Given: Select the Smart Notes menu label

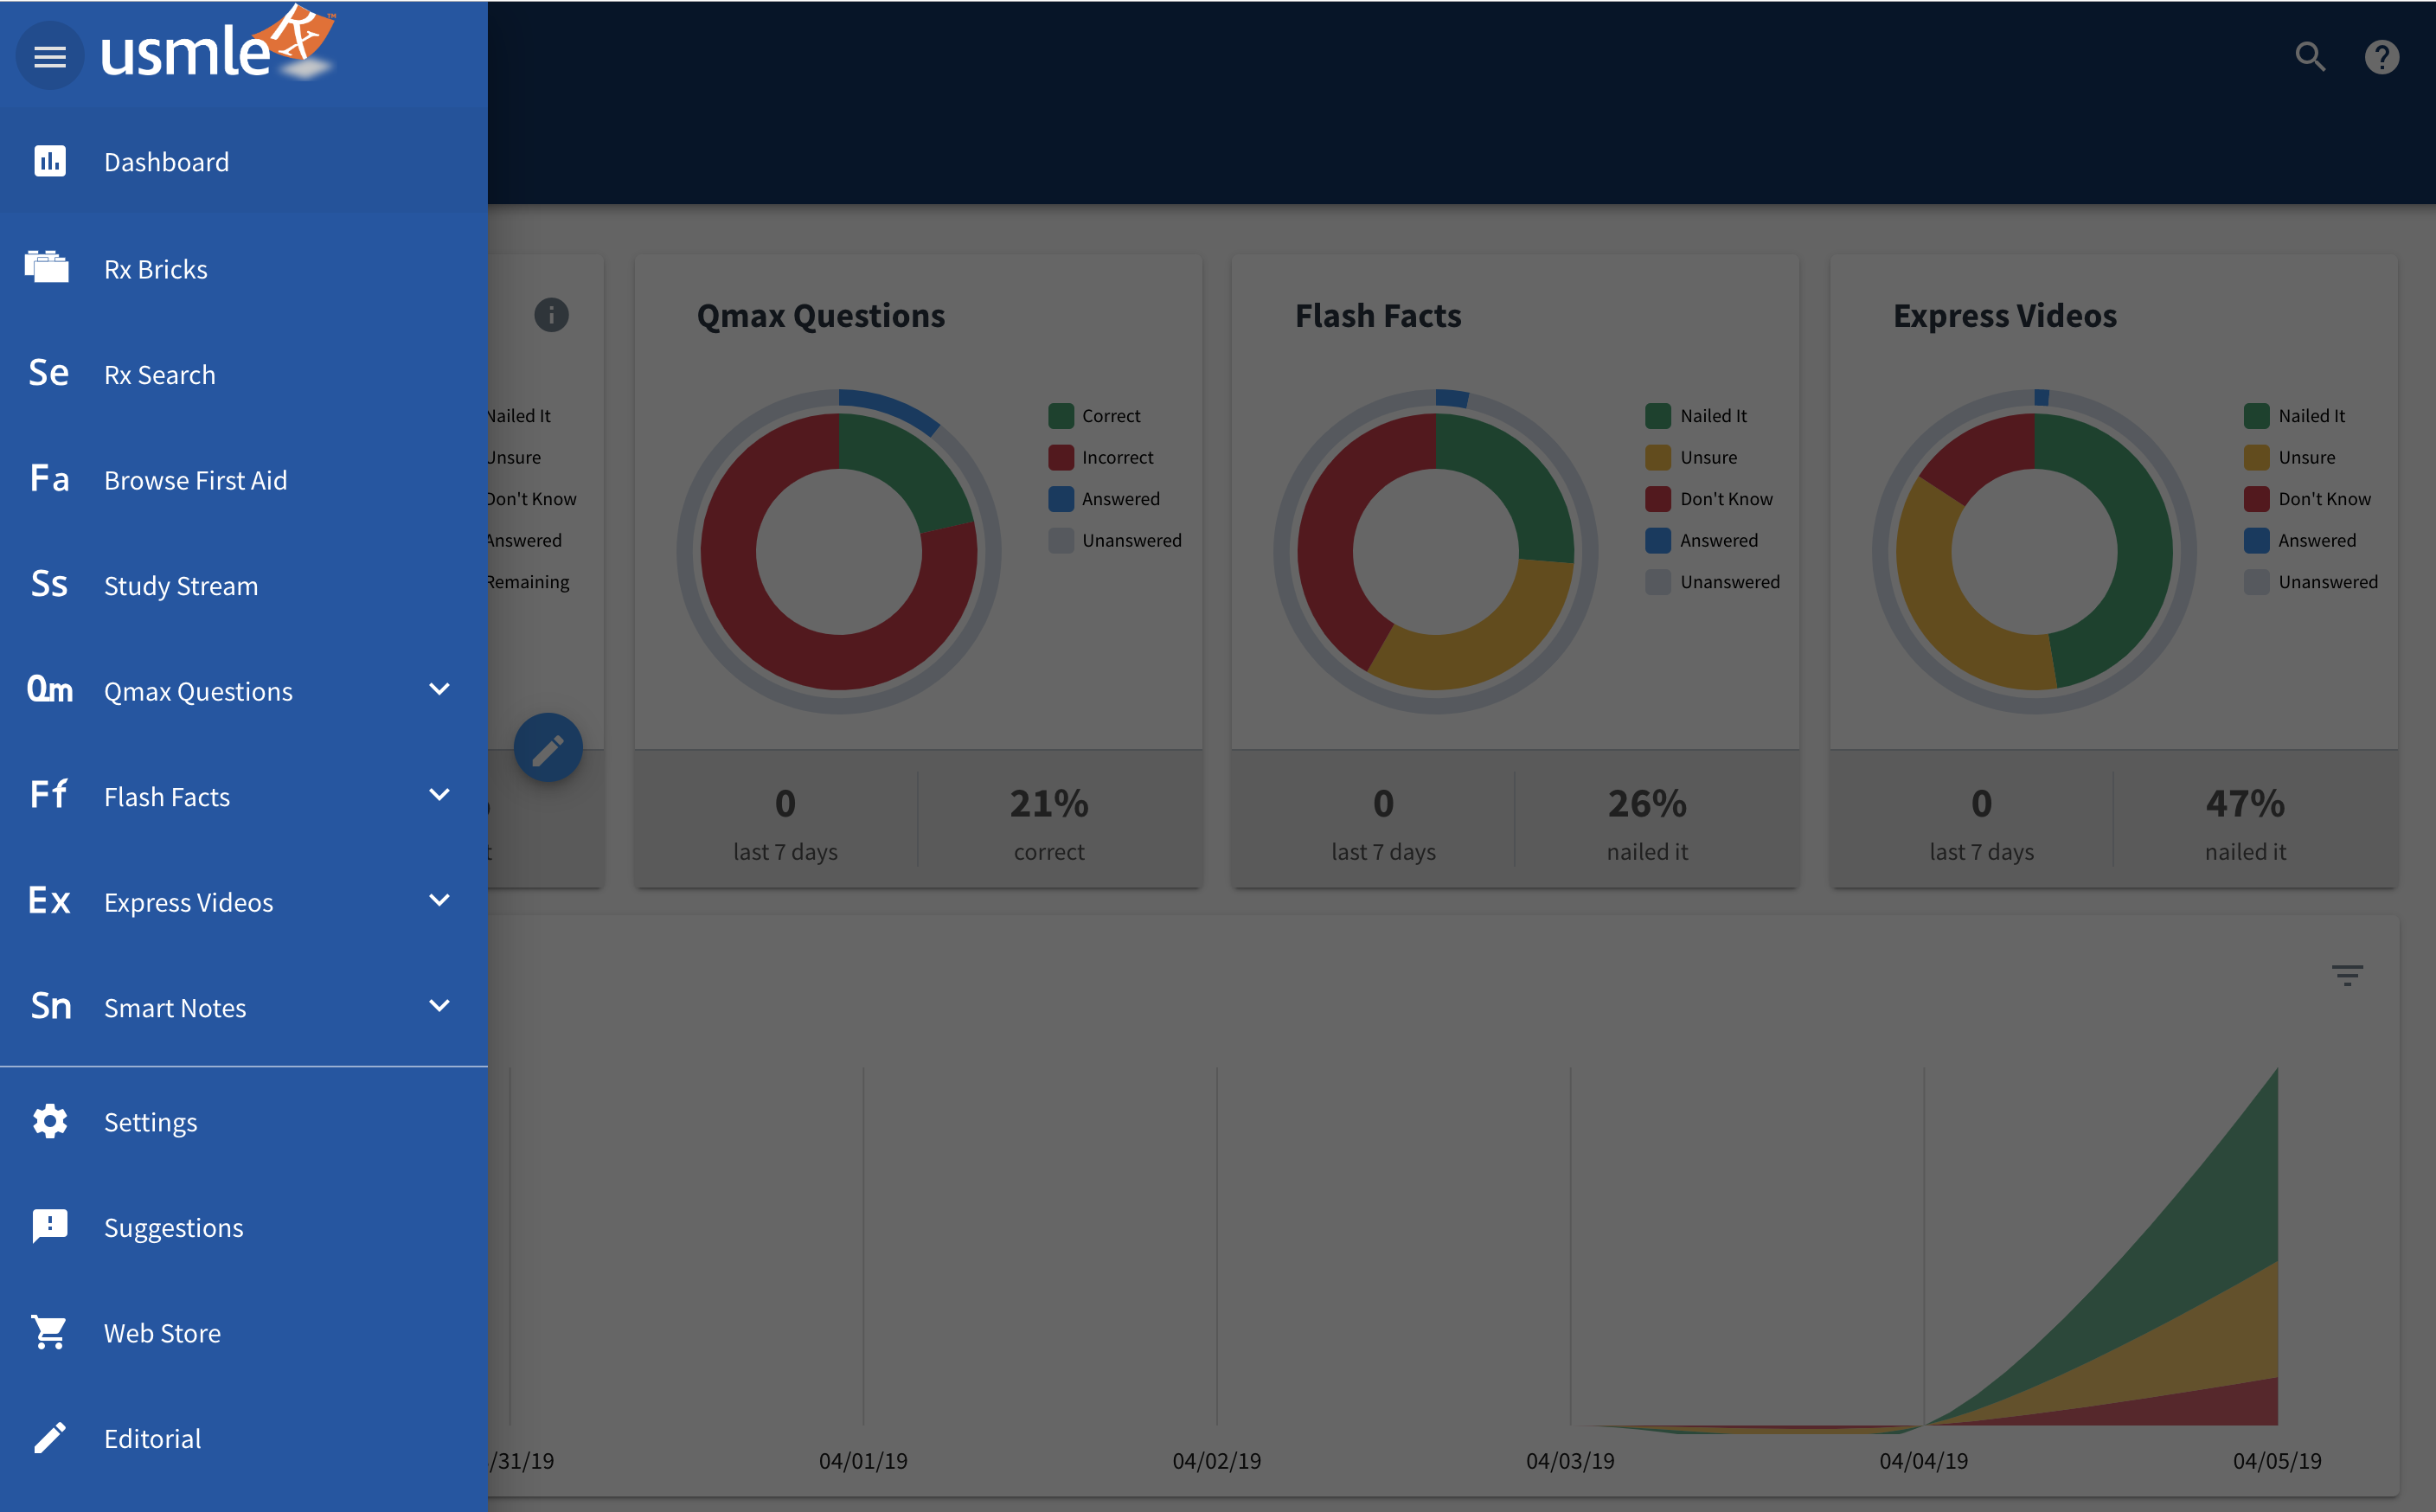Looking at the screenshot, I should click(x=175, y=1007).
